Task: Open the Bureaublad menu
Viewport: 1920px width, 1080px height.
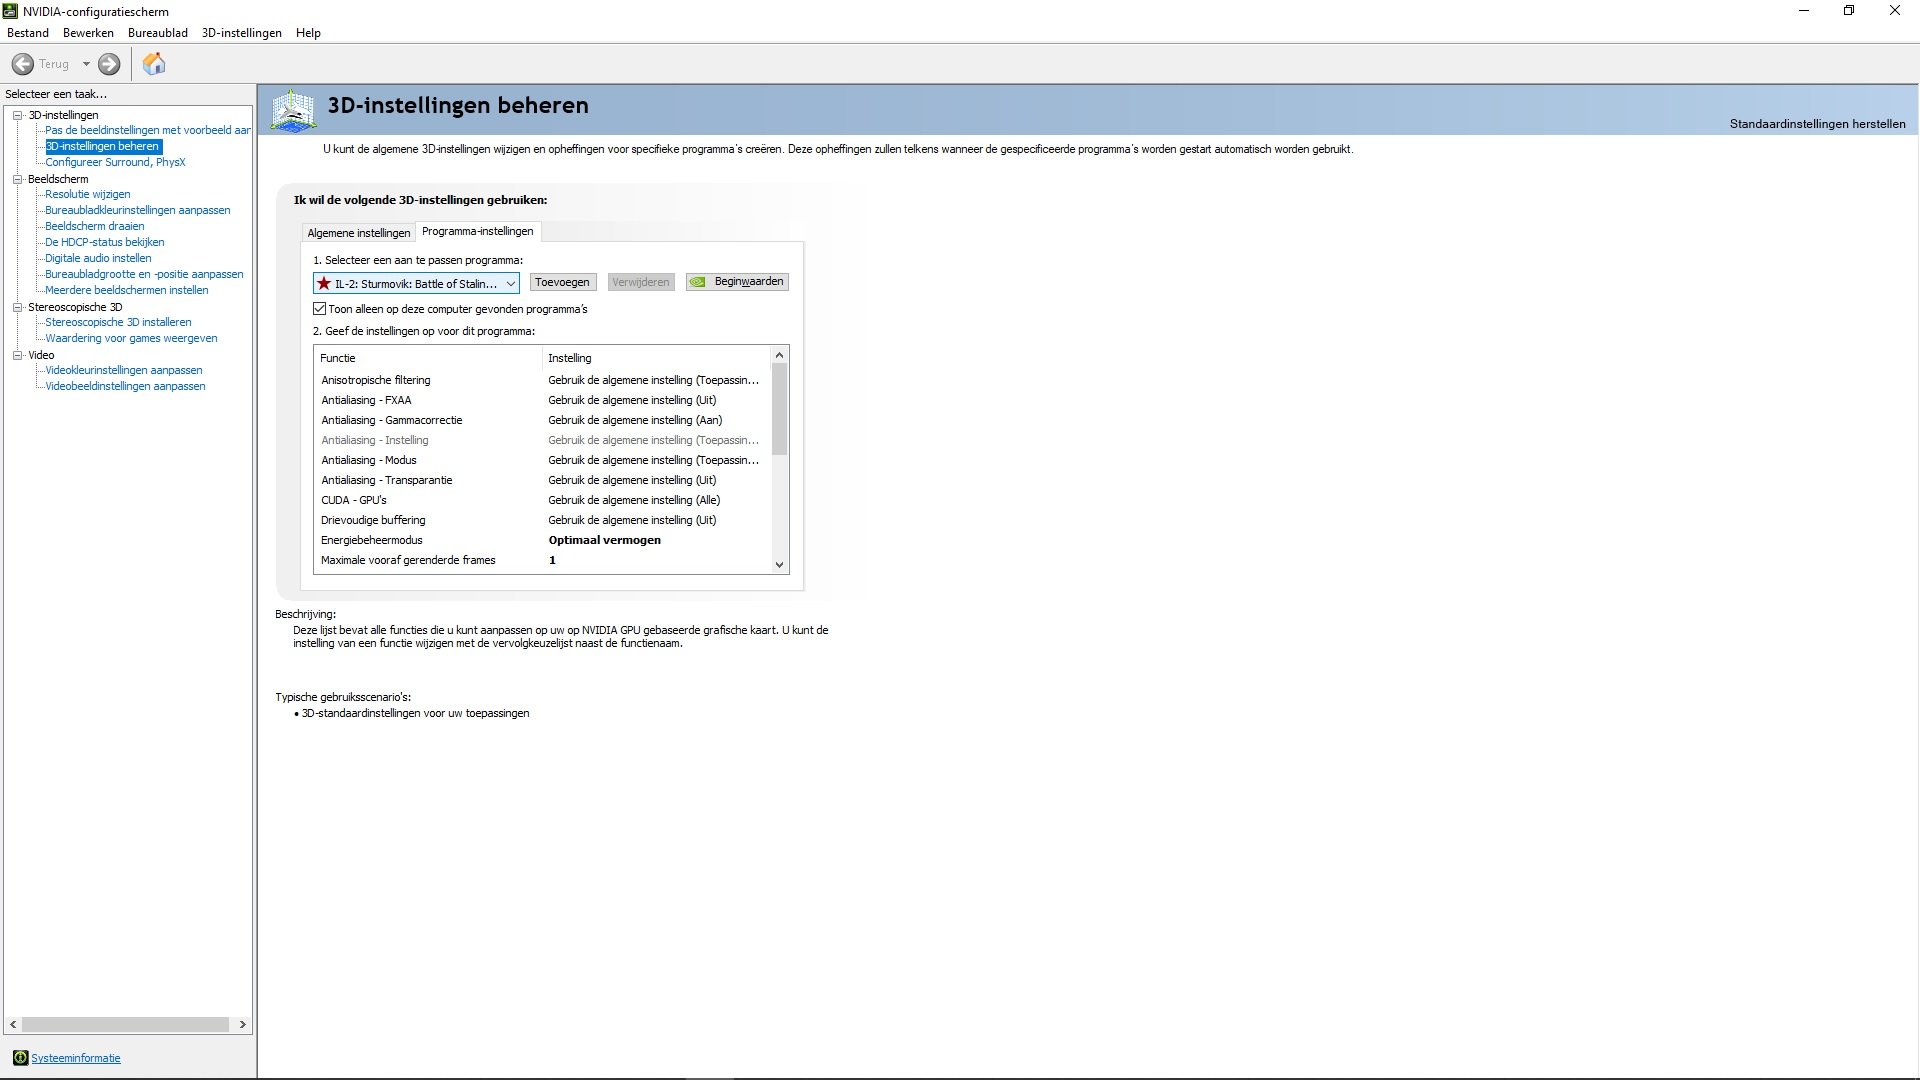Action: coord(157,33)
